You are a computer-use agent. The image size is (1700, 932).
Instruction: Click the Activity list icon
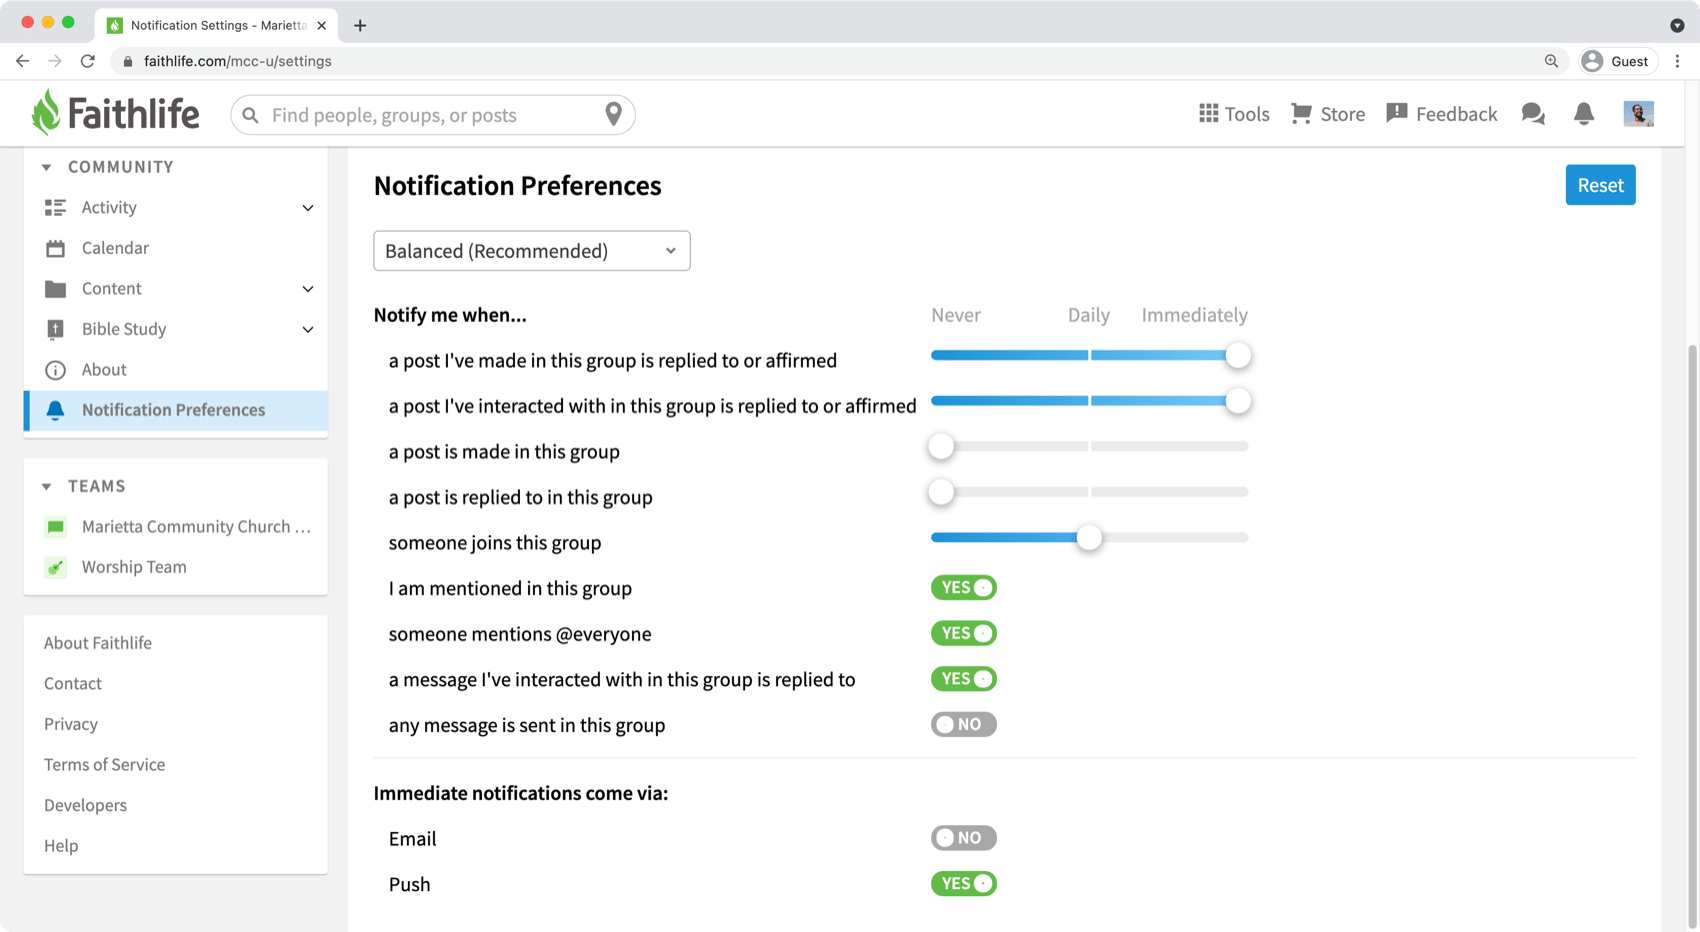point(55,207)
